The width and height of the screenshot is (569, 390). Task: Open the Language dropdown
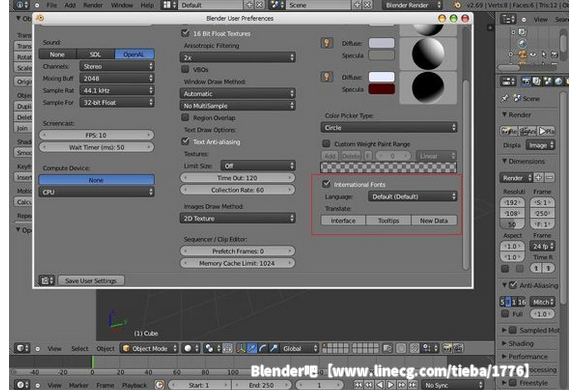(x=412, y=196)
